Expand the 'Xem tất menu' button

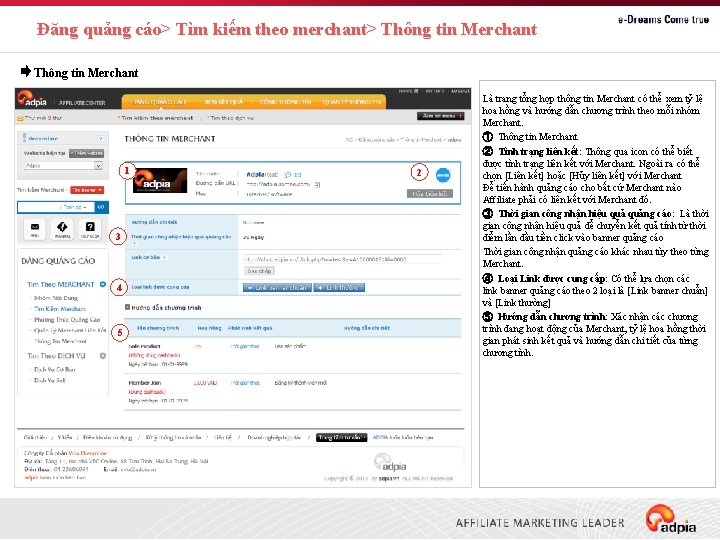click(440, 116)
